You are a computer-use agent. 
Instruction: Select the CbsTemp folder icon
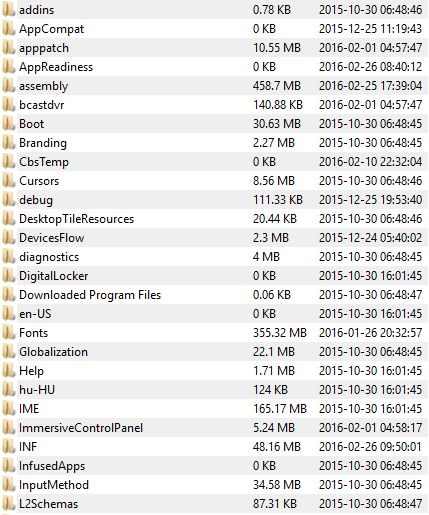pos(8,162)
